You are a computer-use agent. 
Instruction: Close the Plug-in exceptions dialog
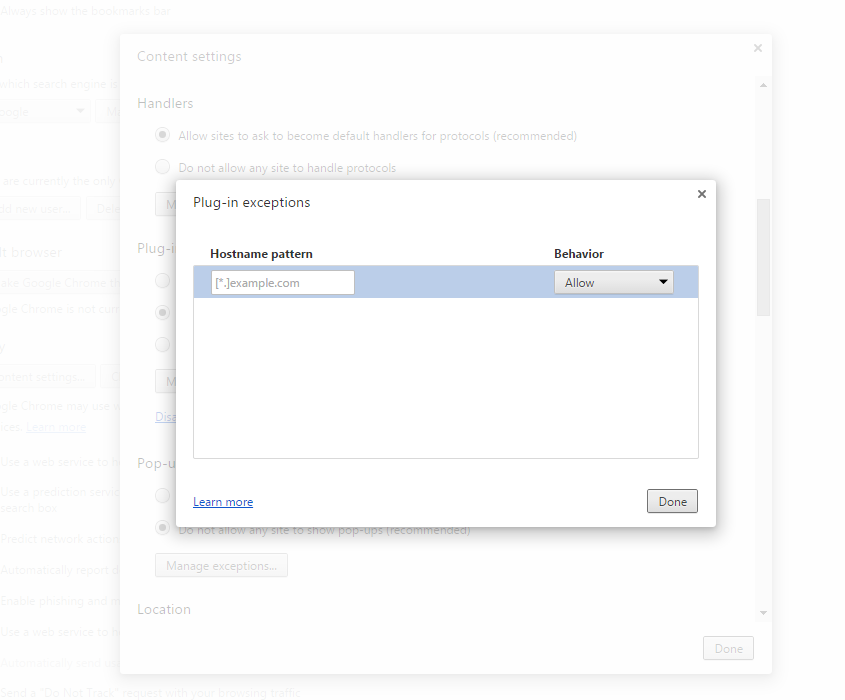click(x=701, y=194)
